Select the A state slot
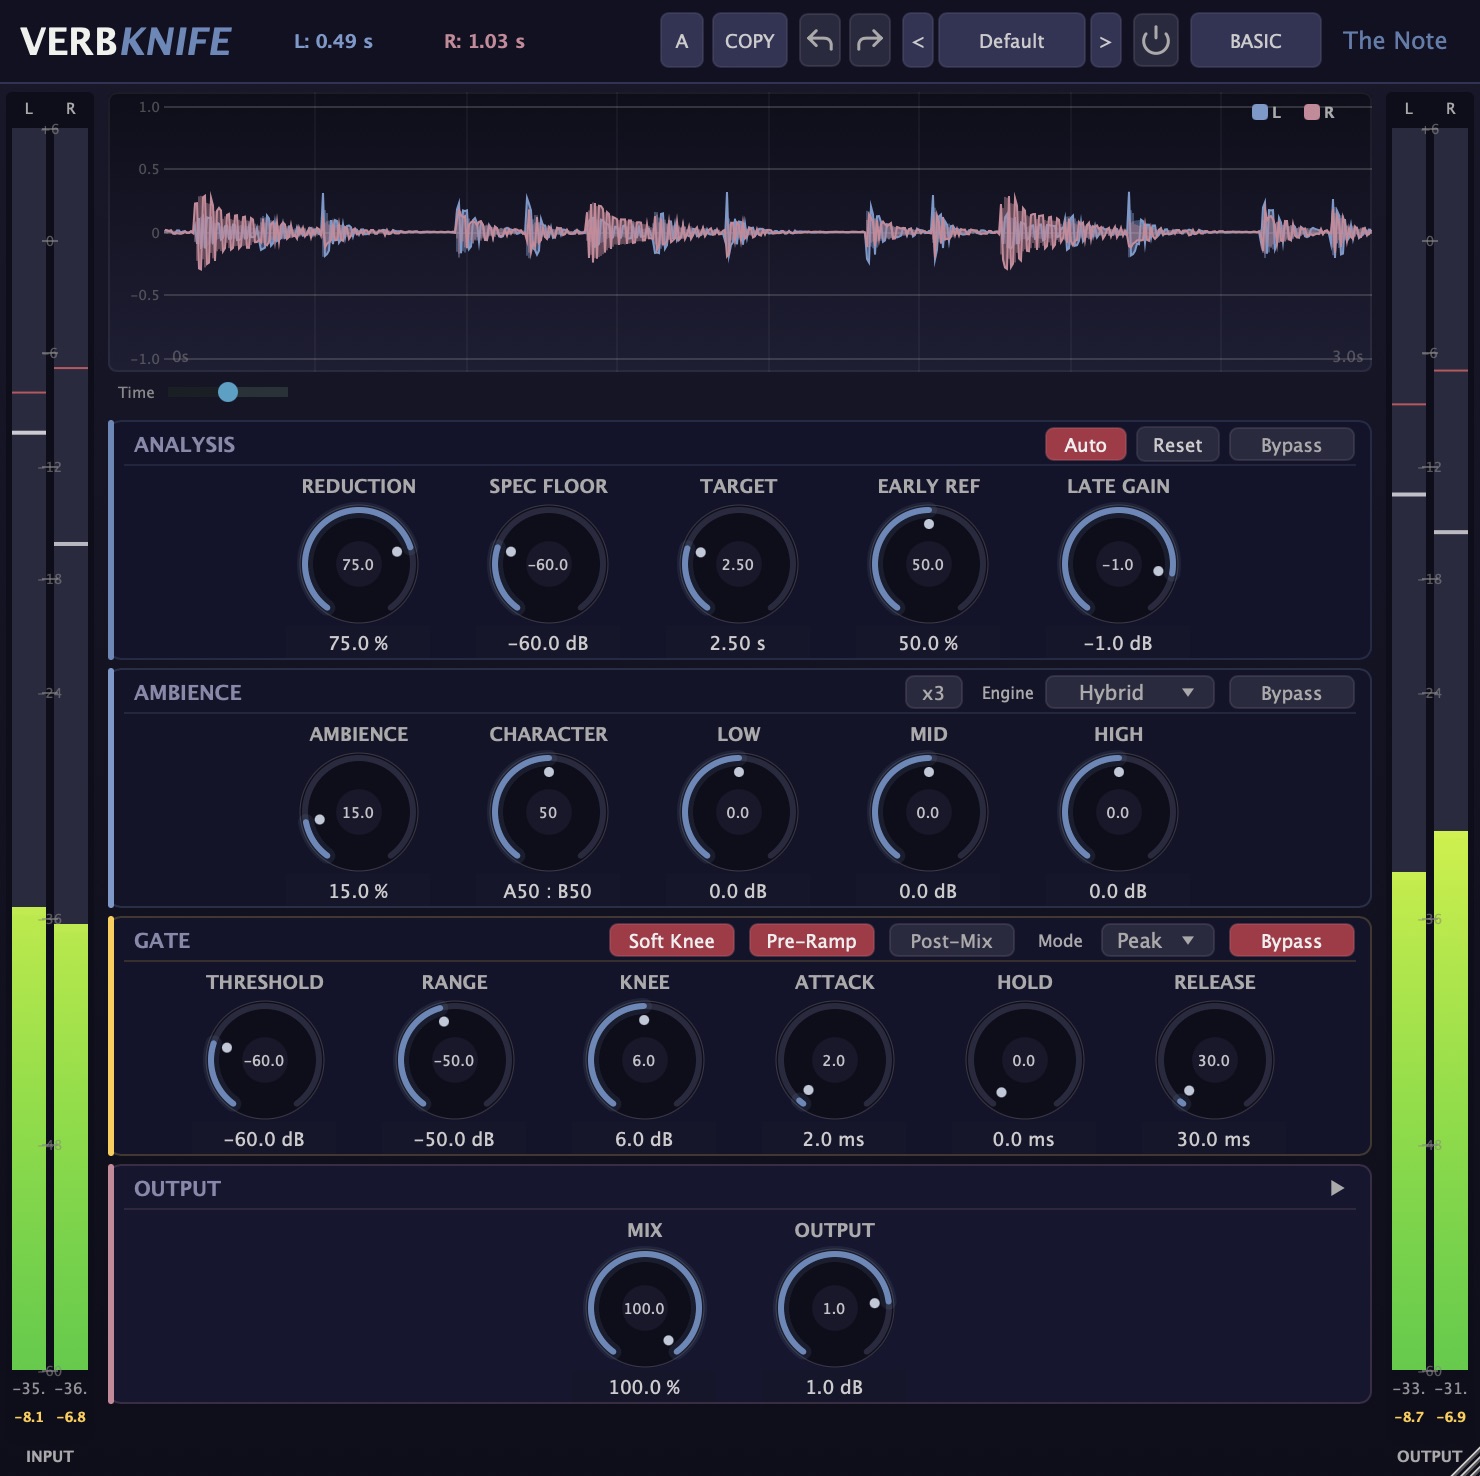1480x1476 pixels. click(681, 41)
